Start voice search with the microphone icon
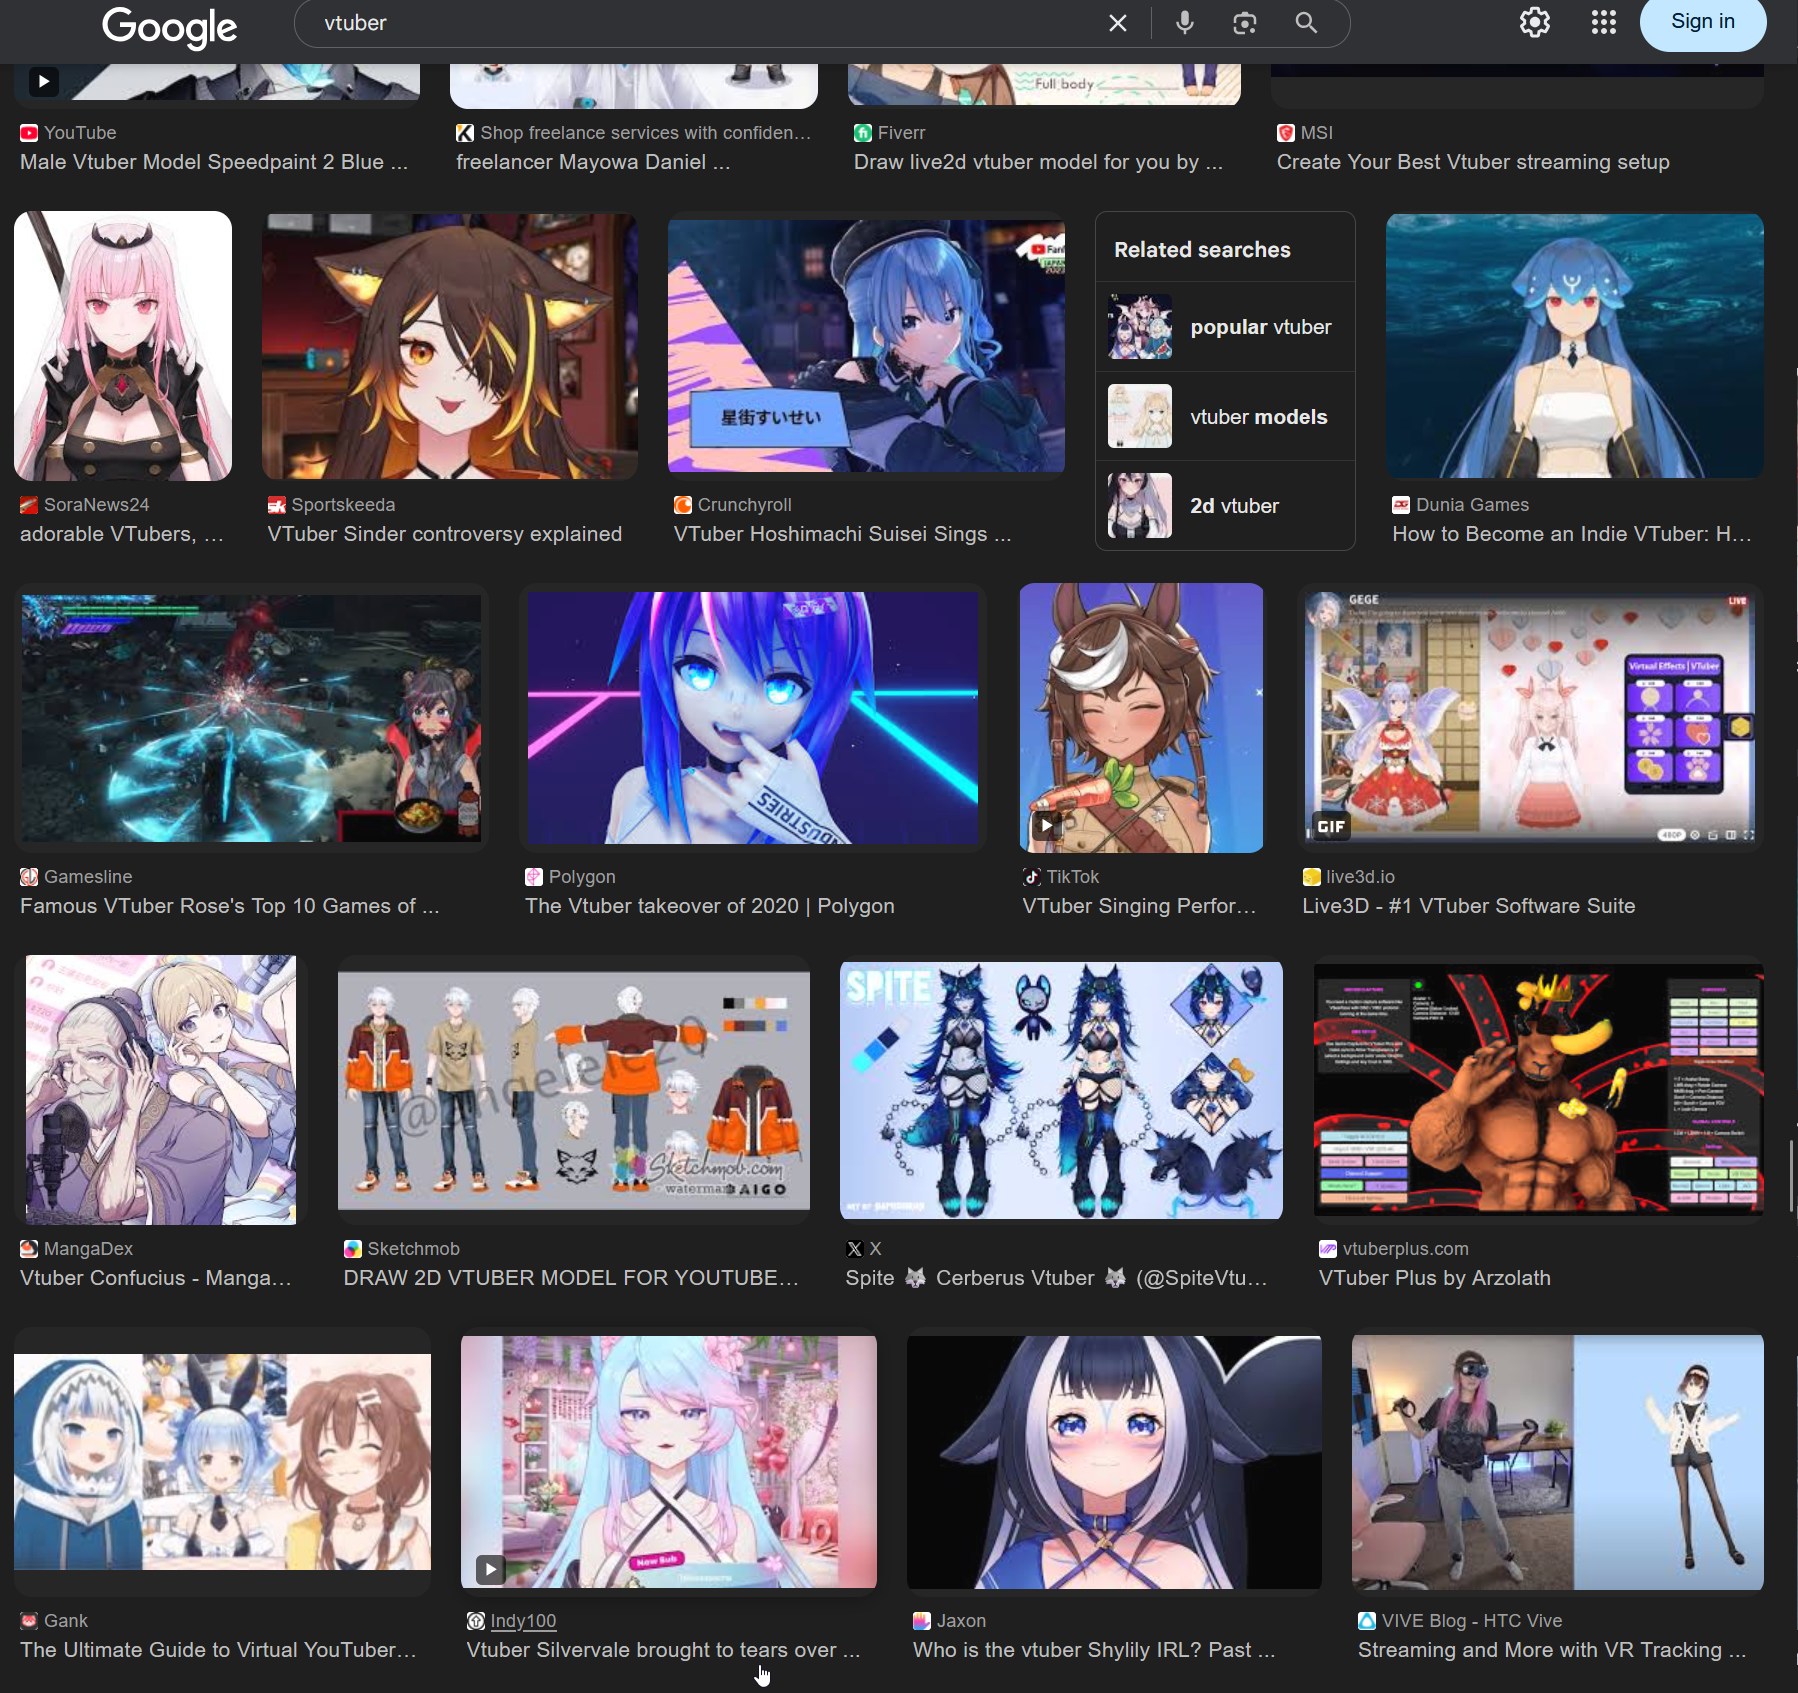The height and width of the screenshot is (1693, 1798). [x=1185, y=23]
